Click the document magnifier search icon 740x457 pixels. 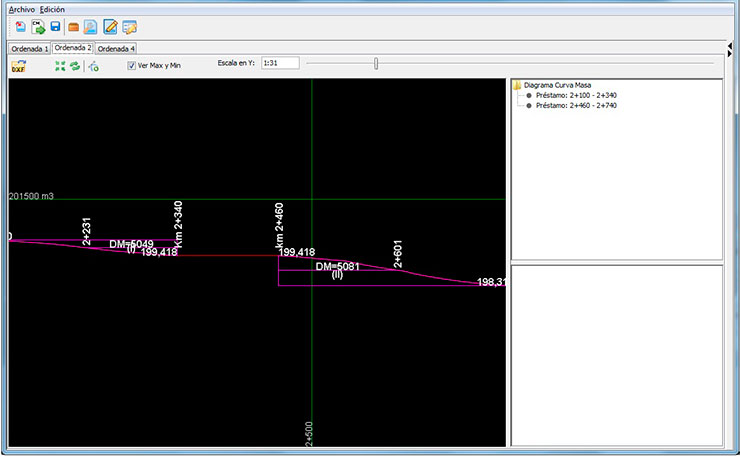click(90, 27)
